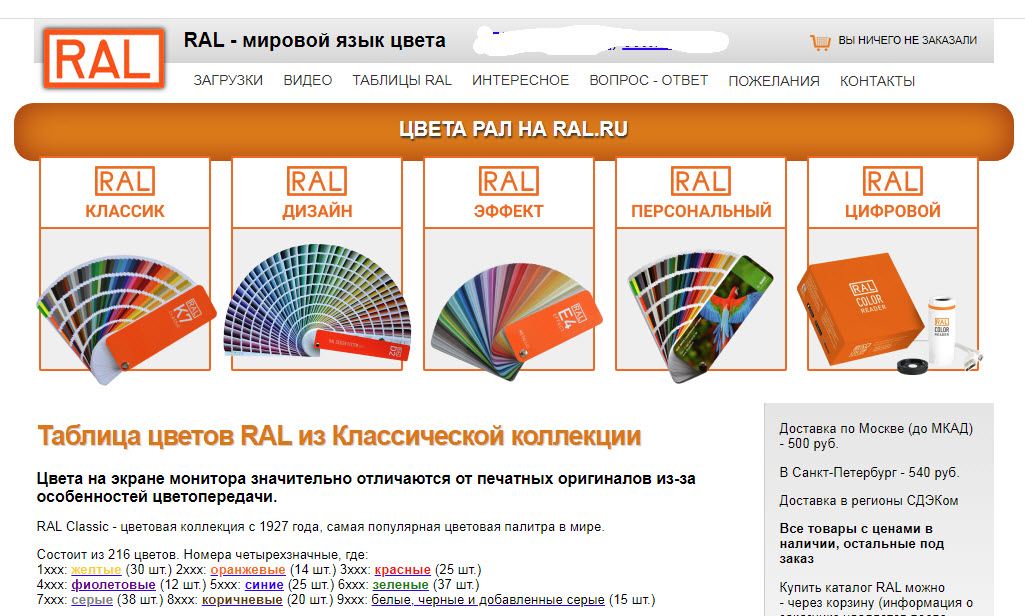This screenshot has height=616, width=1025.
Task: Open the синие colors link
Action: click(x=264, y=585)
